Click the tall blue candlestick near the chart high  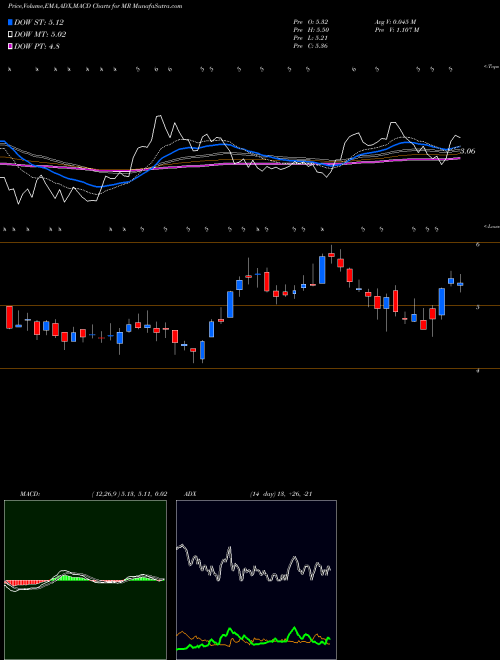(x=322, y=270)
